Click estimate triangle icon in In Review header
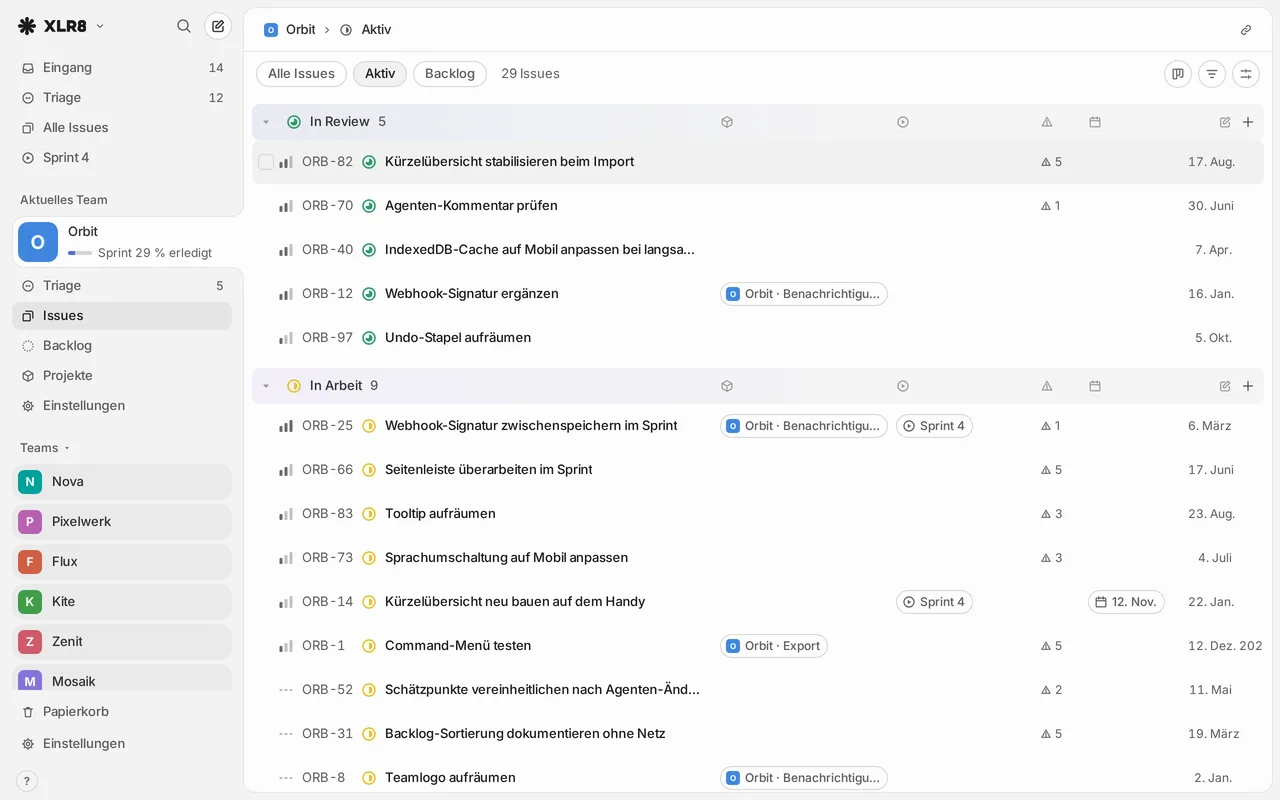The height and width of the screenshot is (800, 1280). point(1047,122)
